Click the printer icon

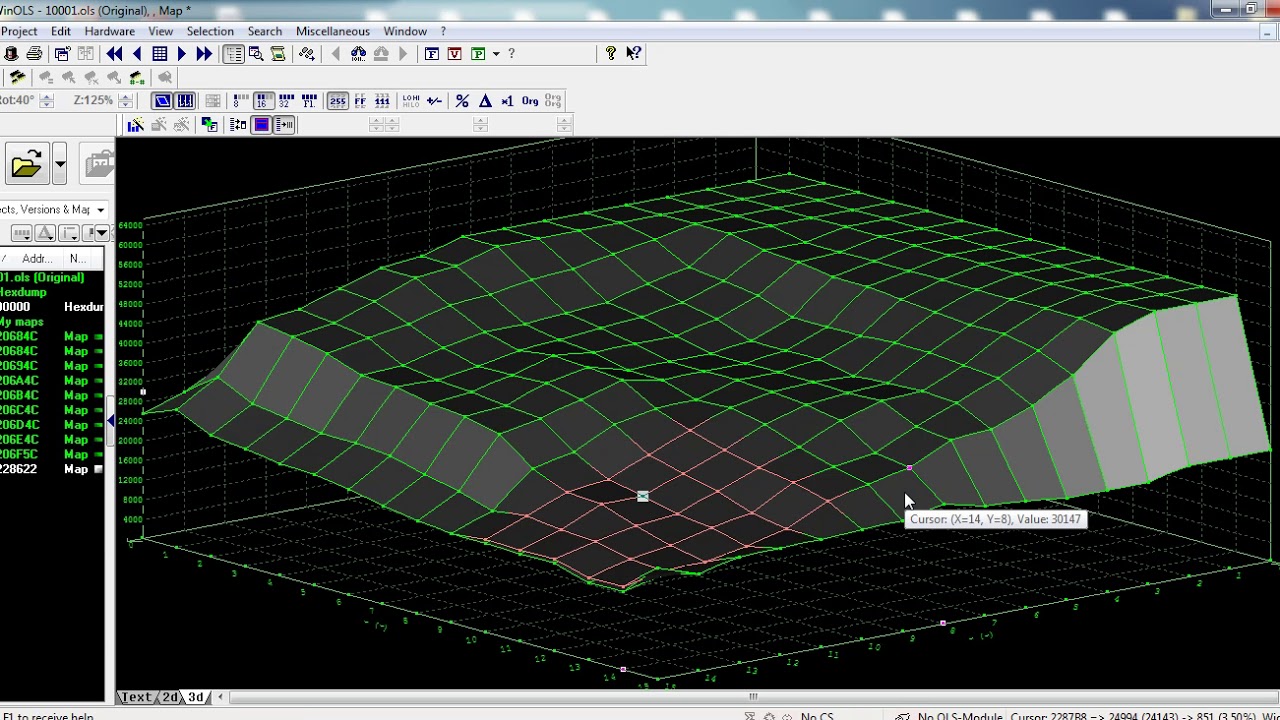34,54
